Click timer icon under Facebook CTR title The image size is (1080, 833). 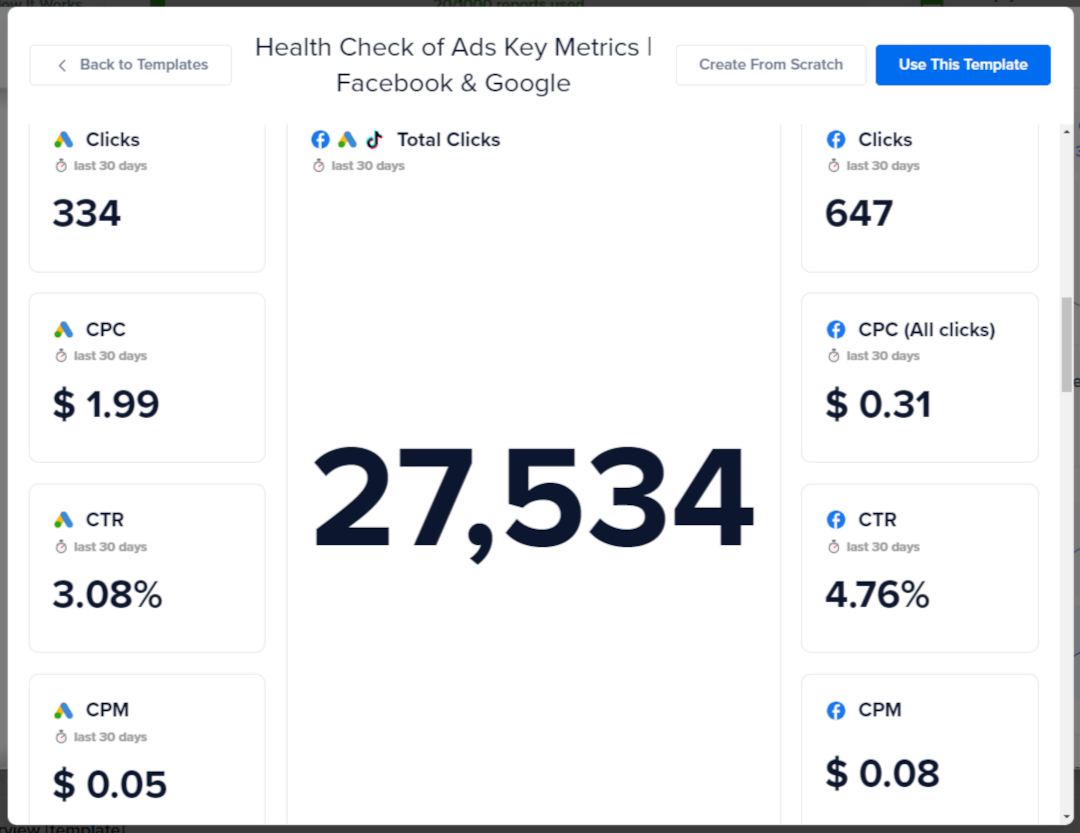(833, 547)
